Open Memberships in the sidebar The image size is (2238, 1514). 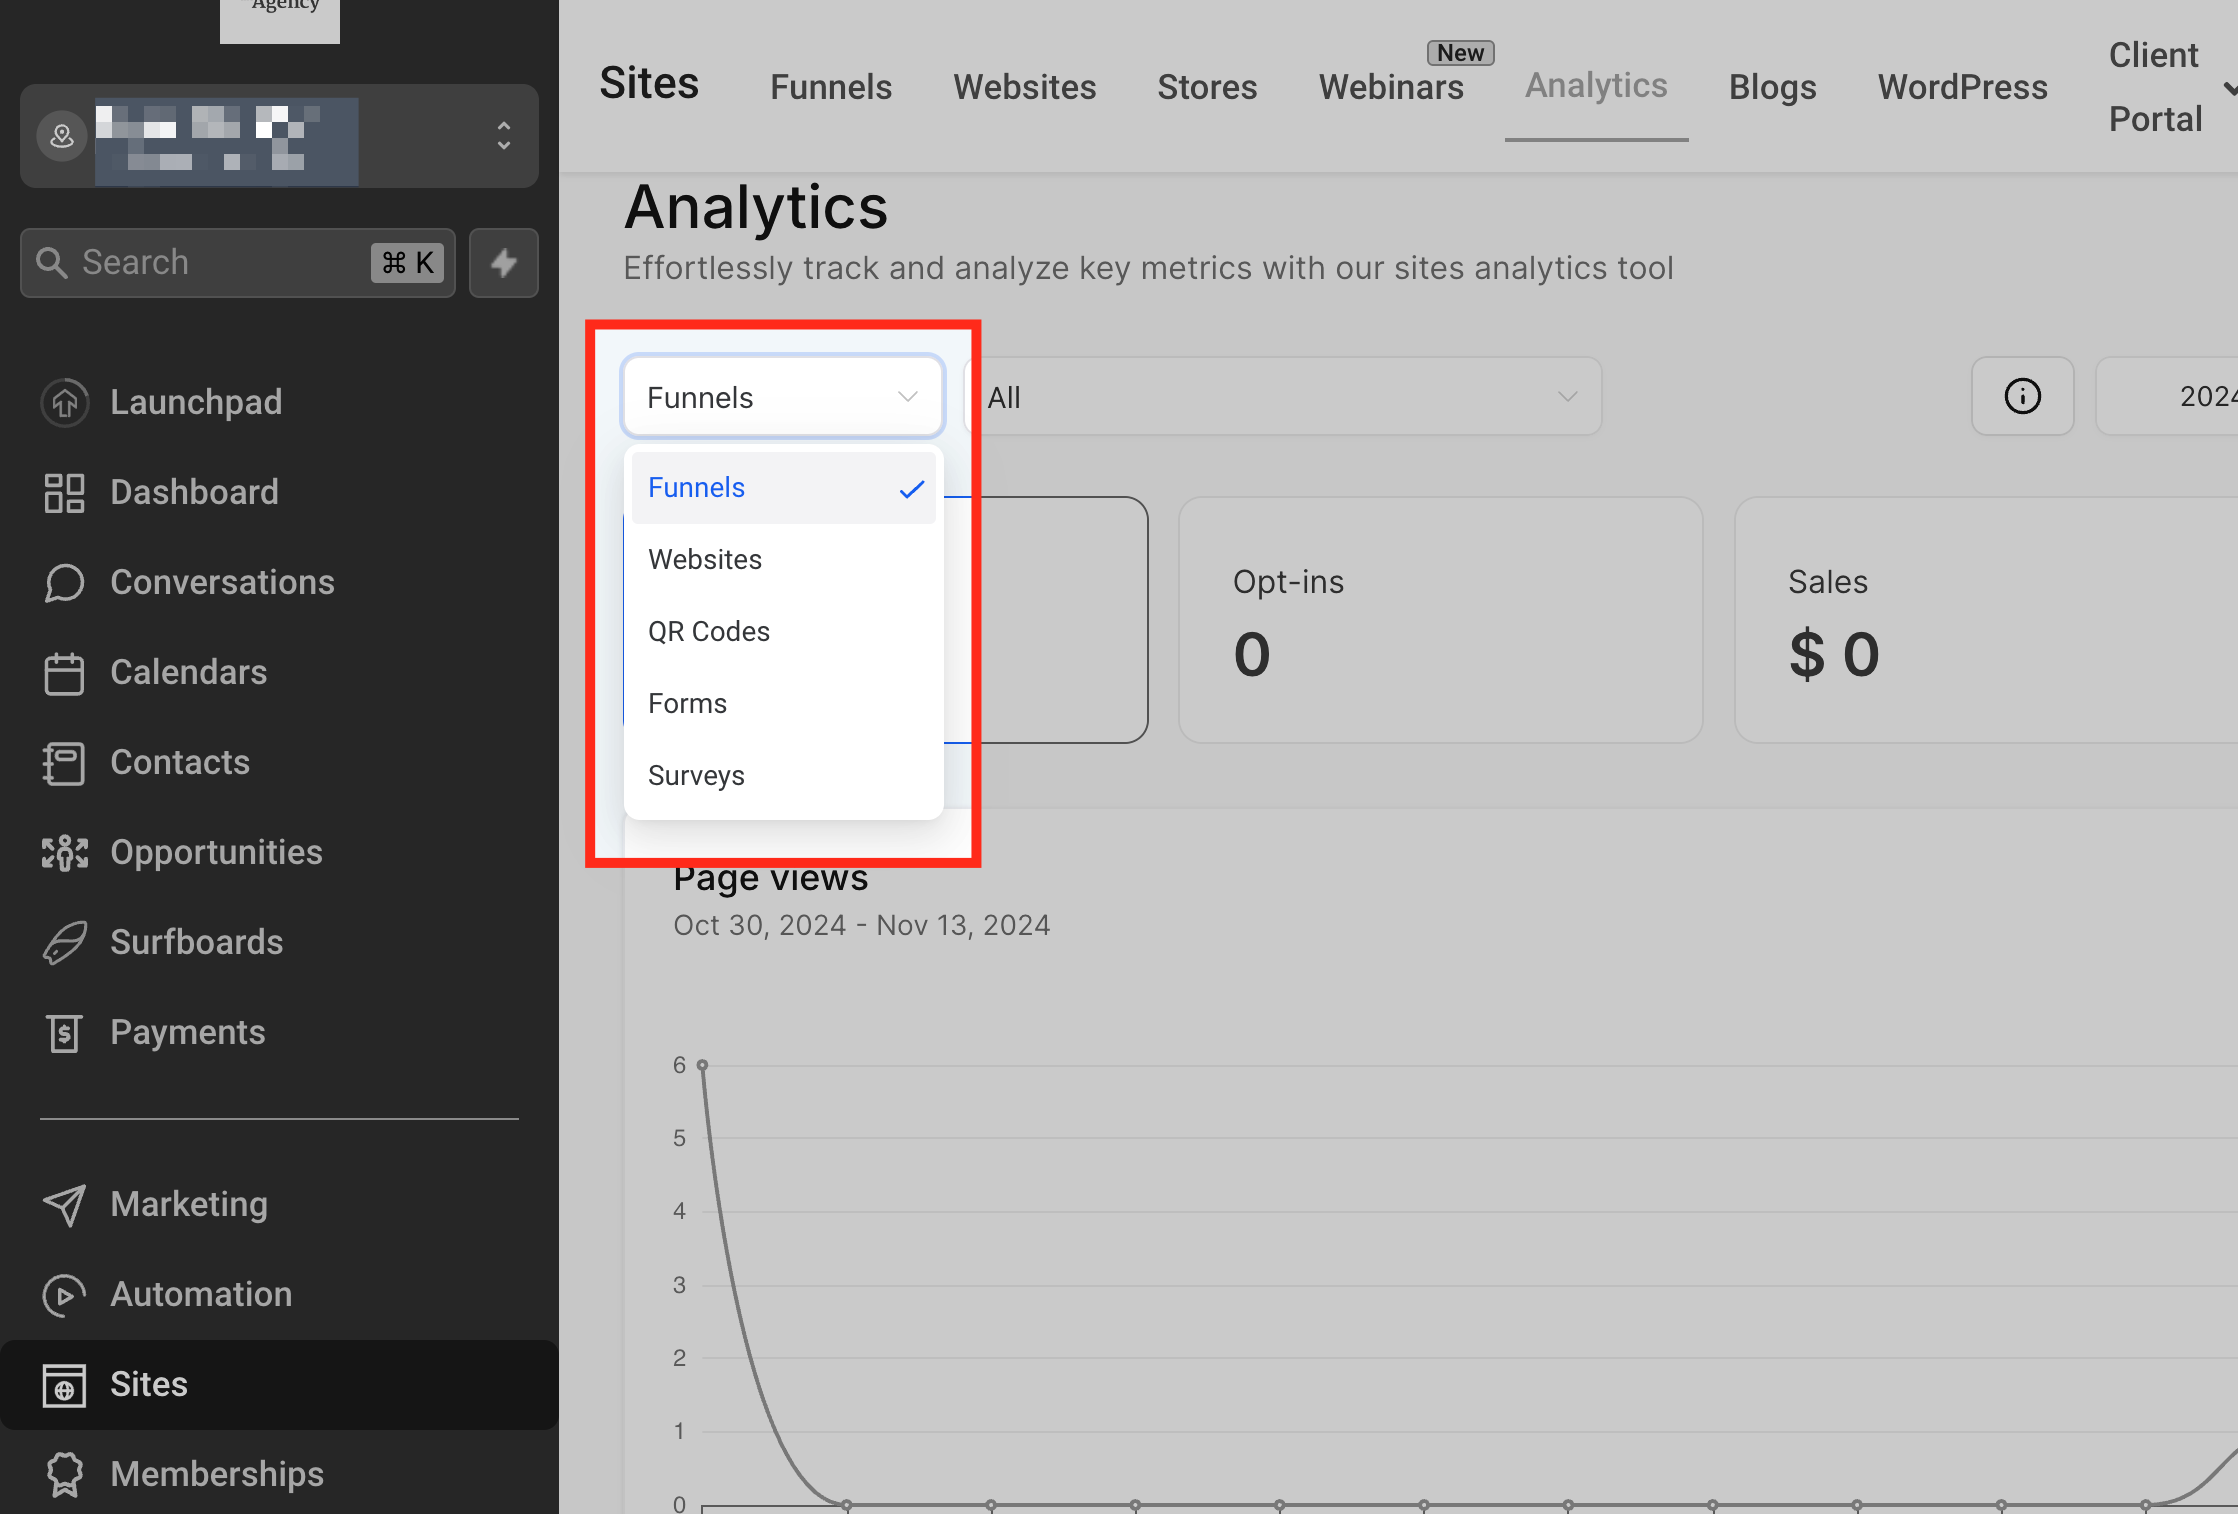[217, 1474]
